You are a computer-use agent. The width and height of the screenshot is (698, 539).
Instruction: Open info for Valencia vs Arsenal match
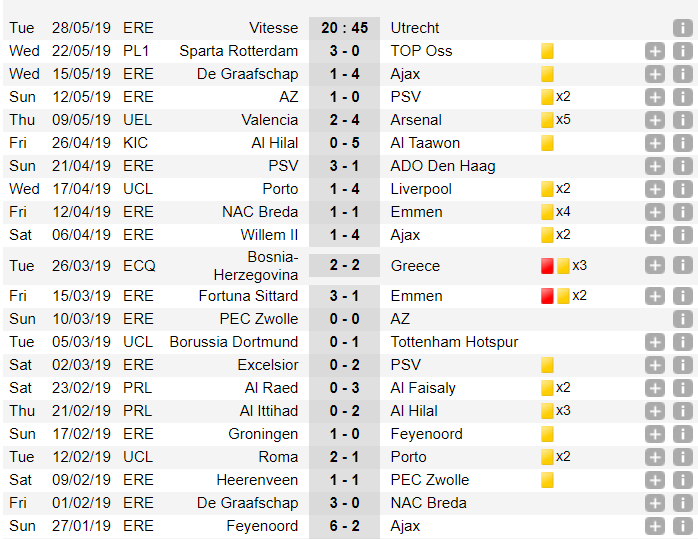682,120
